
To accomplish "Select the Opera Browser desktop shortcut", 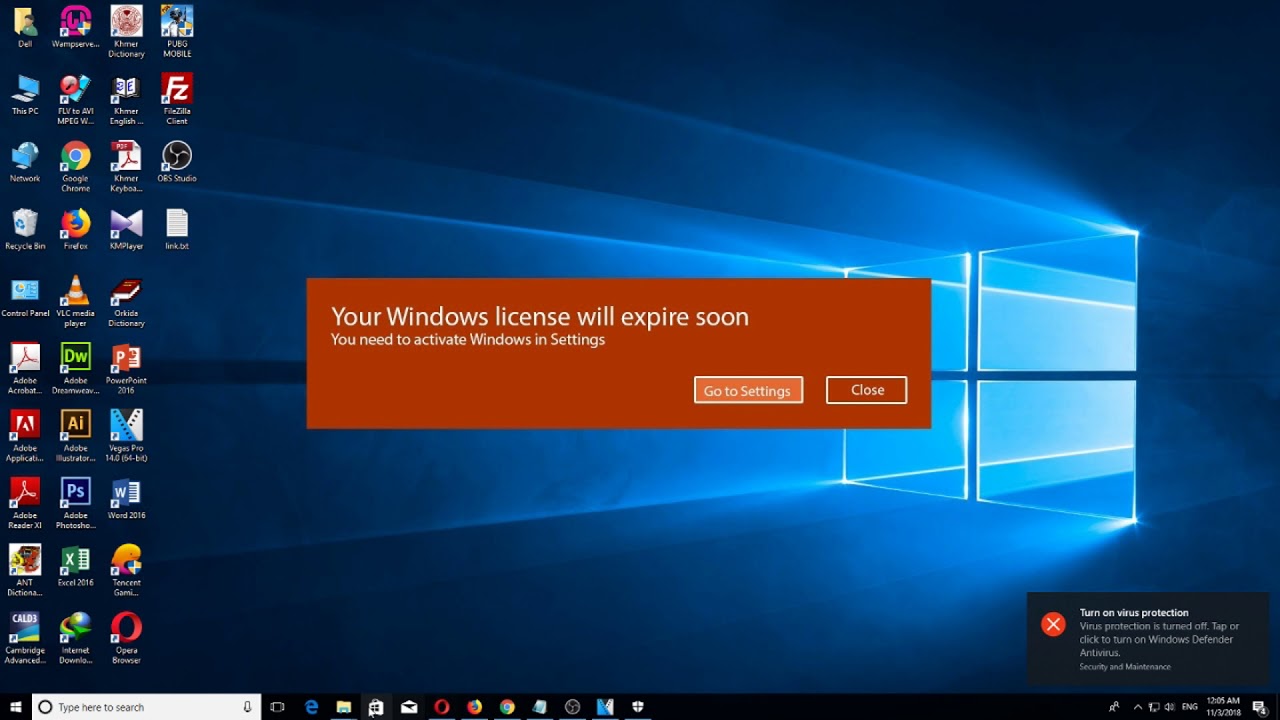I will (x=126, y=637).
